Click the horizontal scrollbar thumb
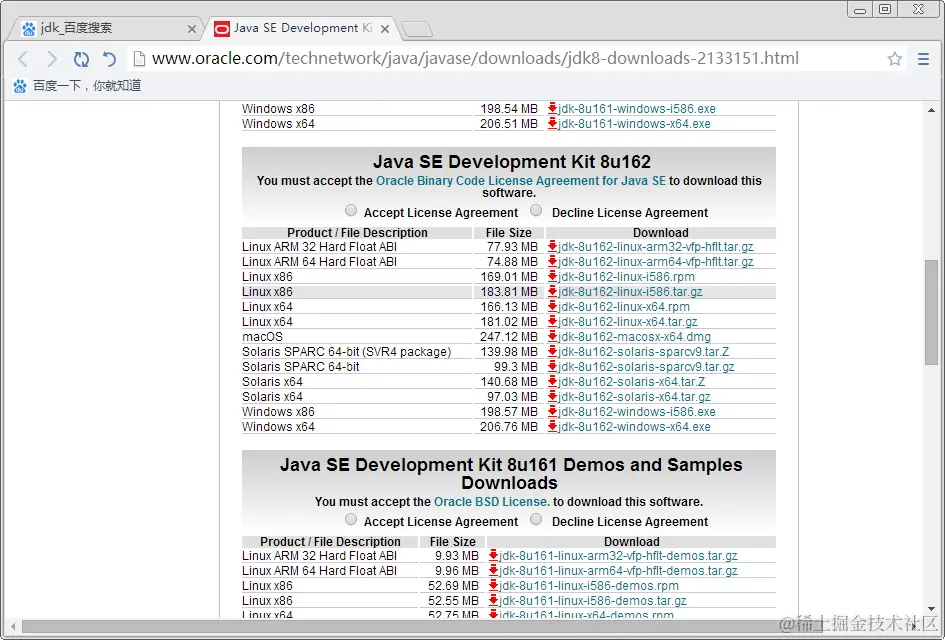945x640 pixels. tap(422, 627)
